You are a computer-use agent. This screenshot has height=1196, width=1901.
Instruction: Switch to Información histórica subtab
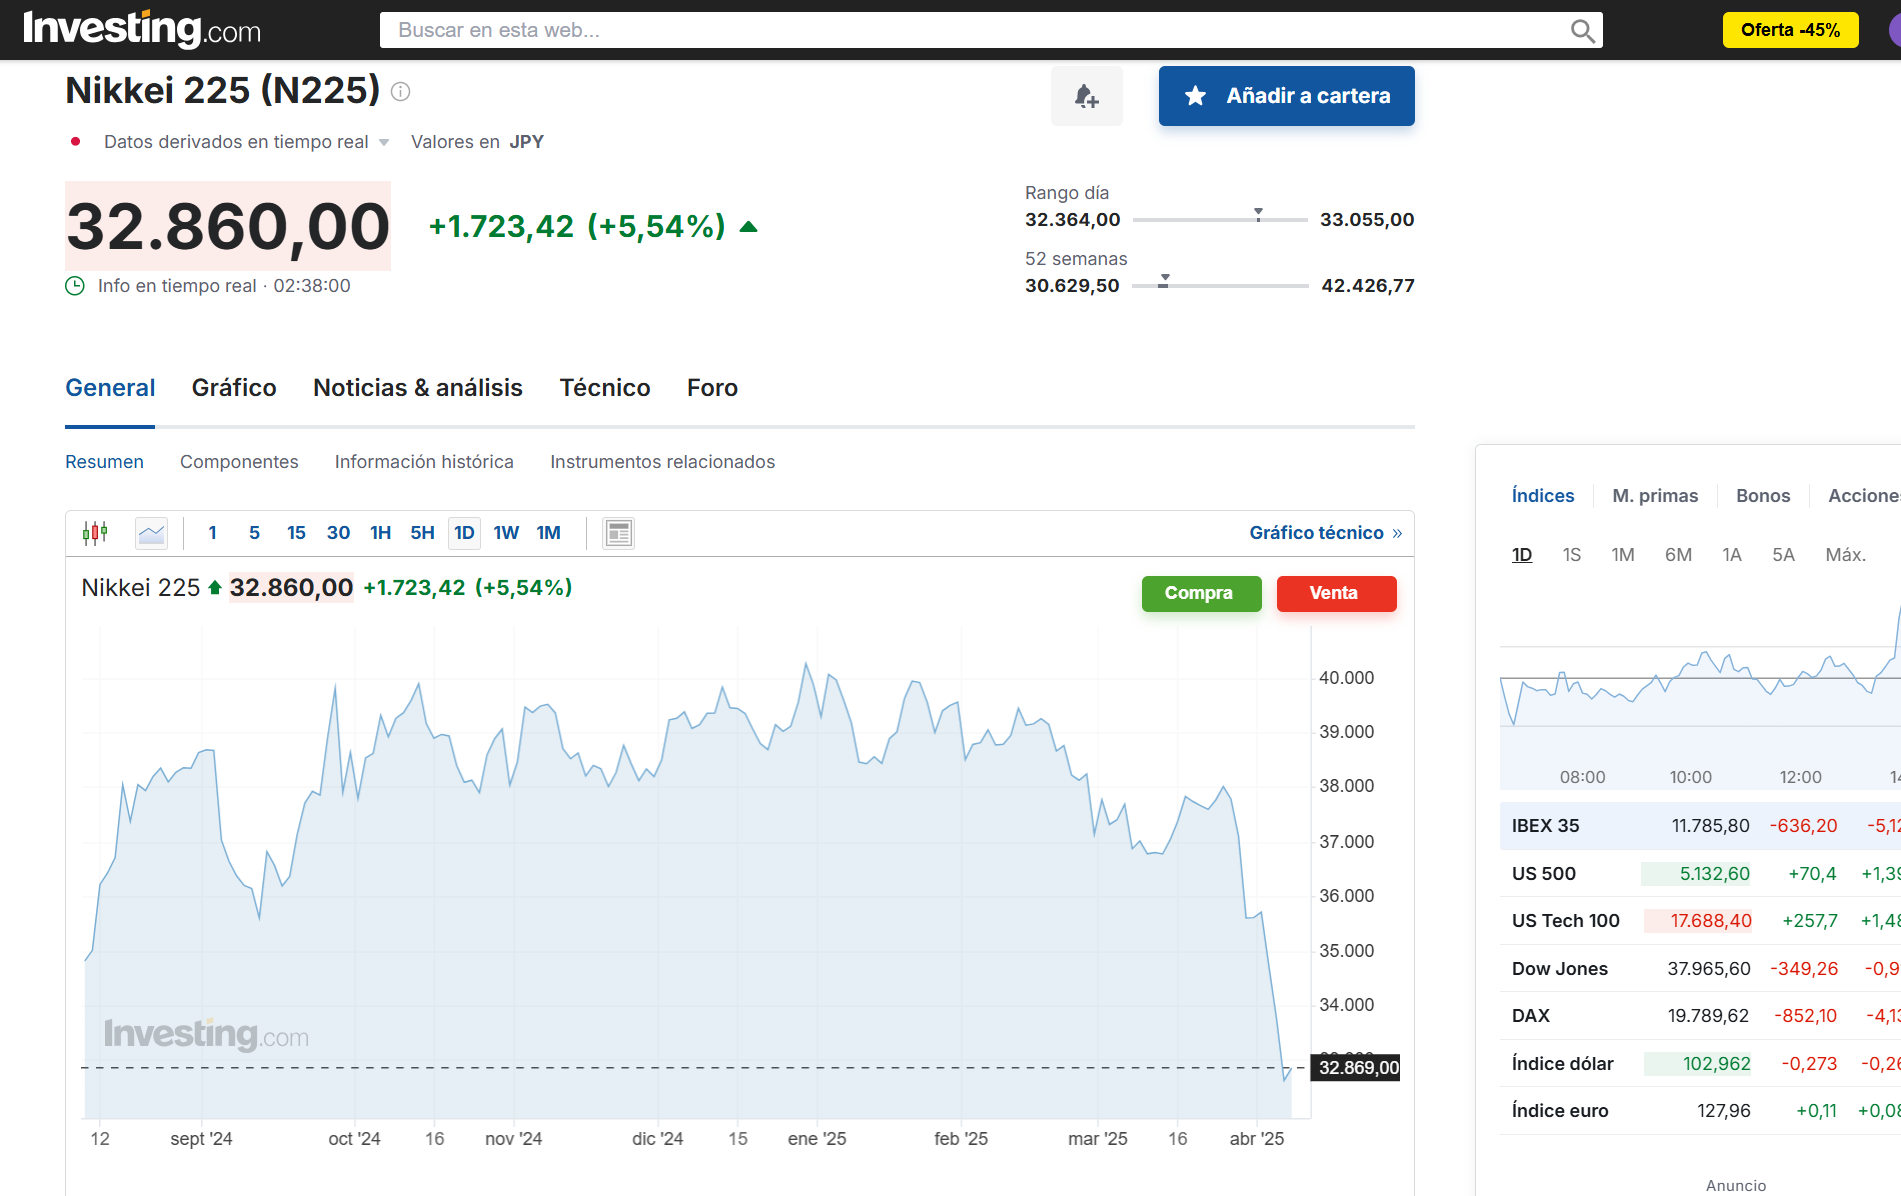424,462
